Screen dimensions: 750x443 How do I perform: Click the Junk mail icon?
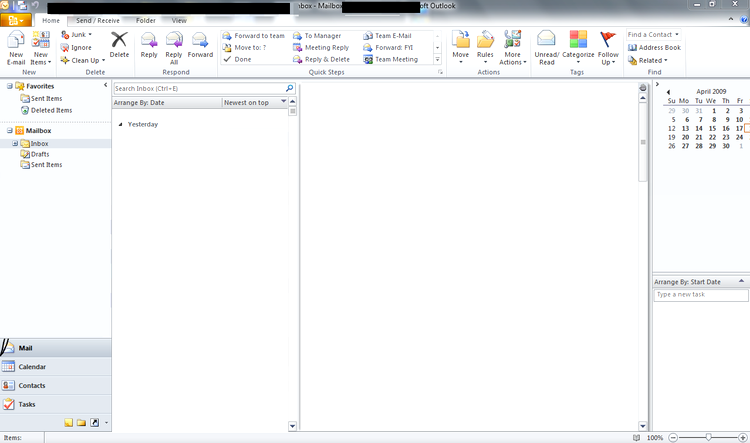[65, 34]
